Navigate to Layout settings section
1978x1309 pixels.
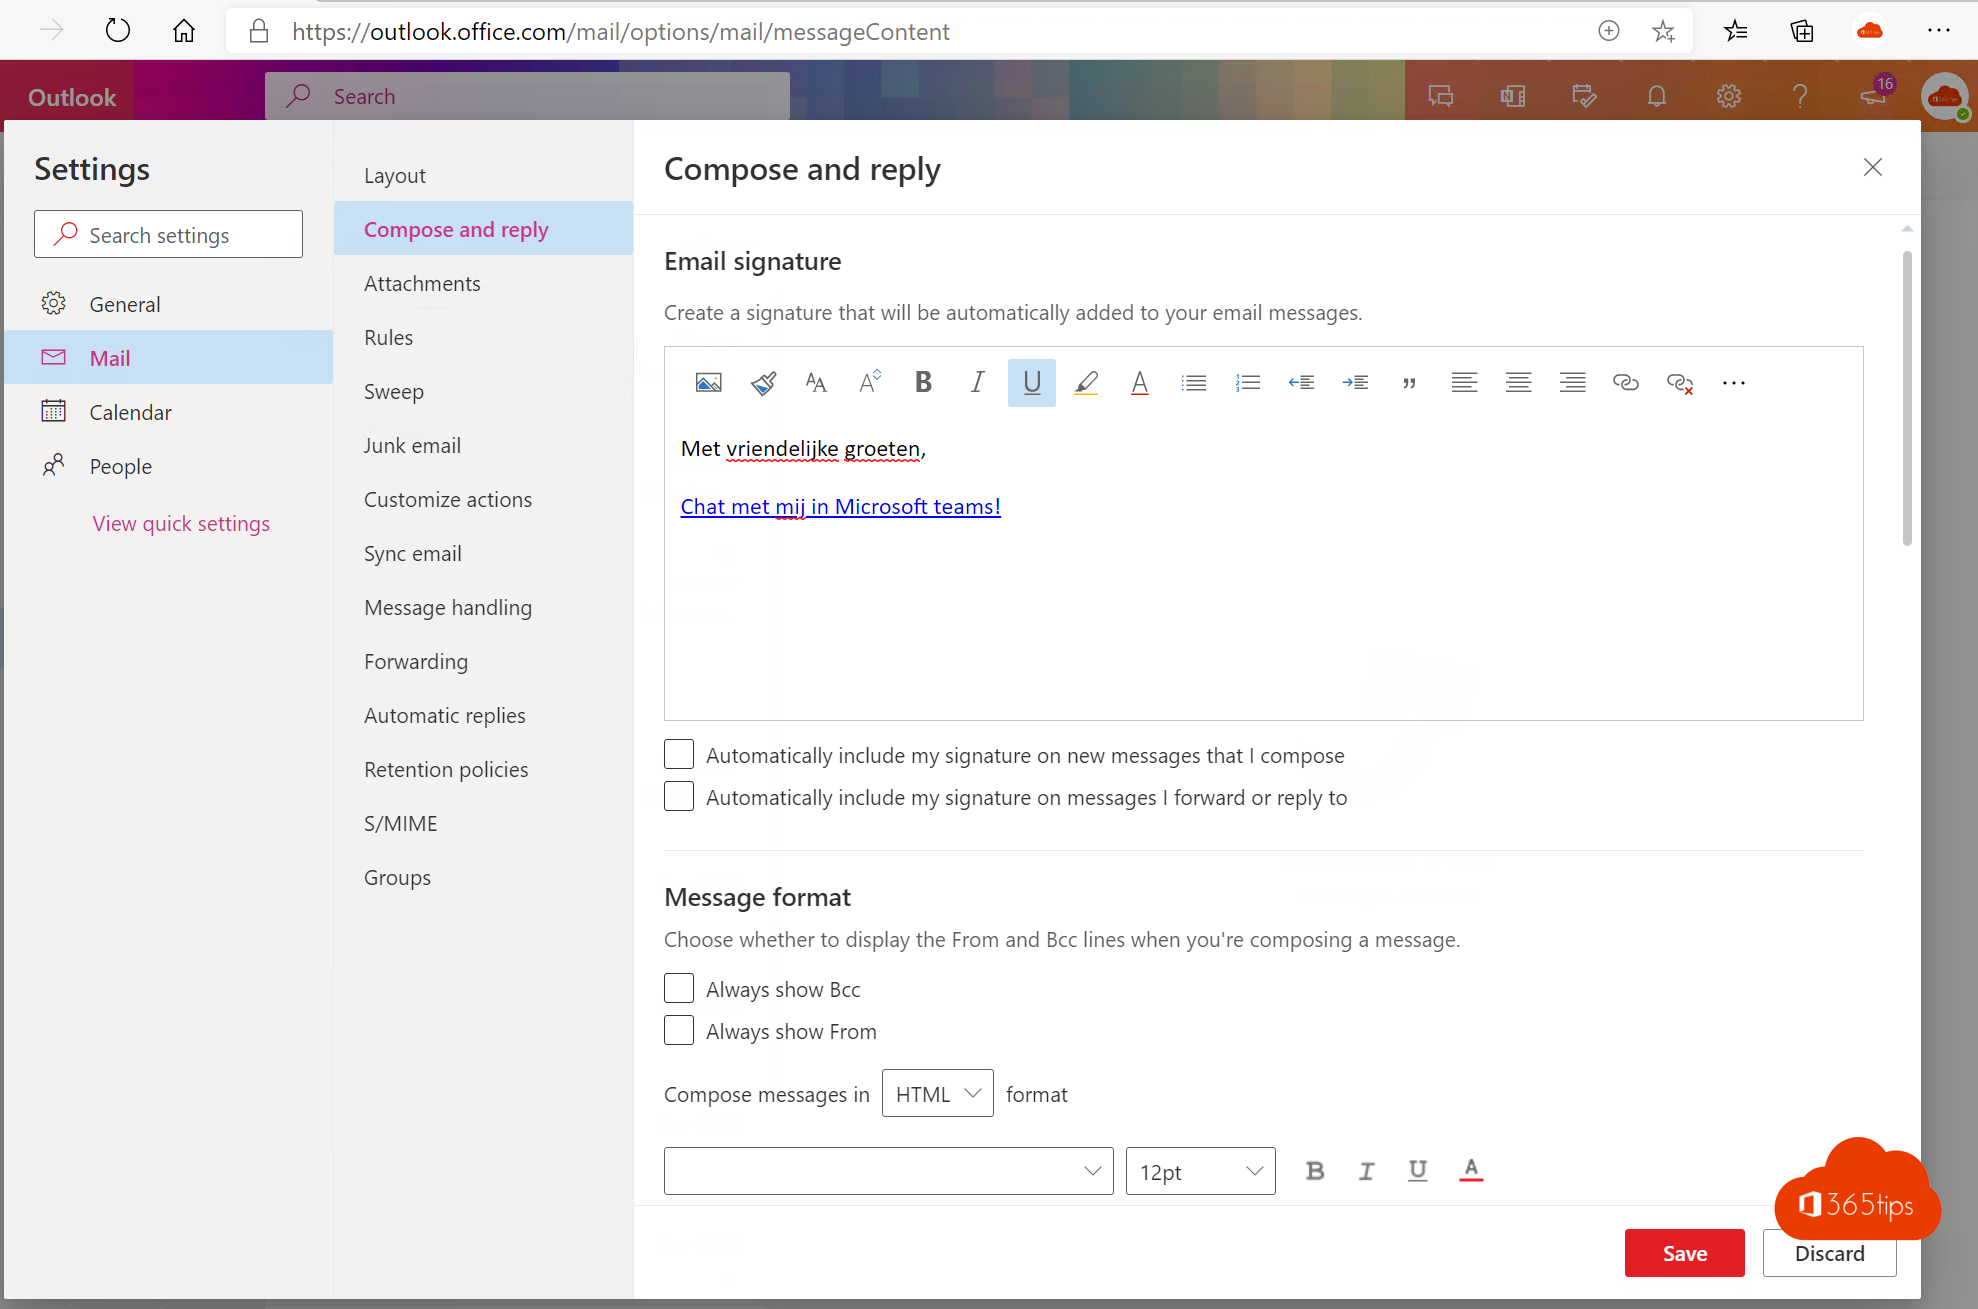(396, 174)
